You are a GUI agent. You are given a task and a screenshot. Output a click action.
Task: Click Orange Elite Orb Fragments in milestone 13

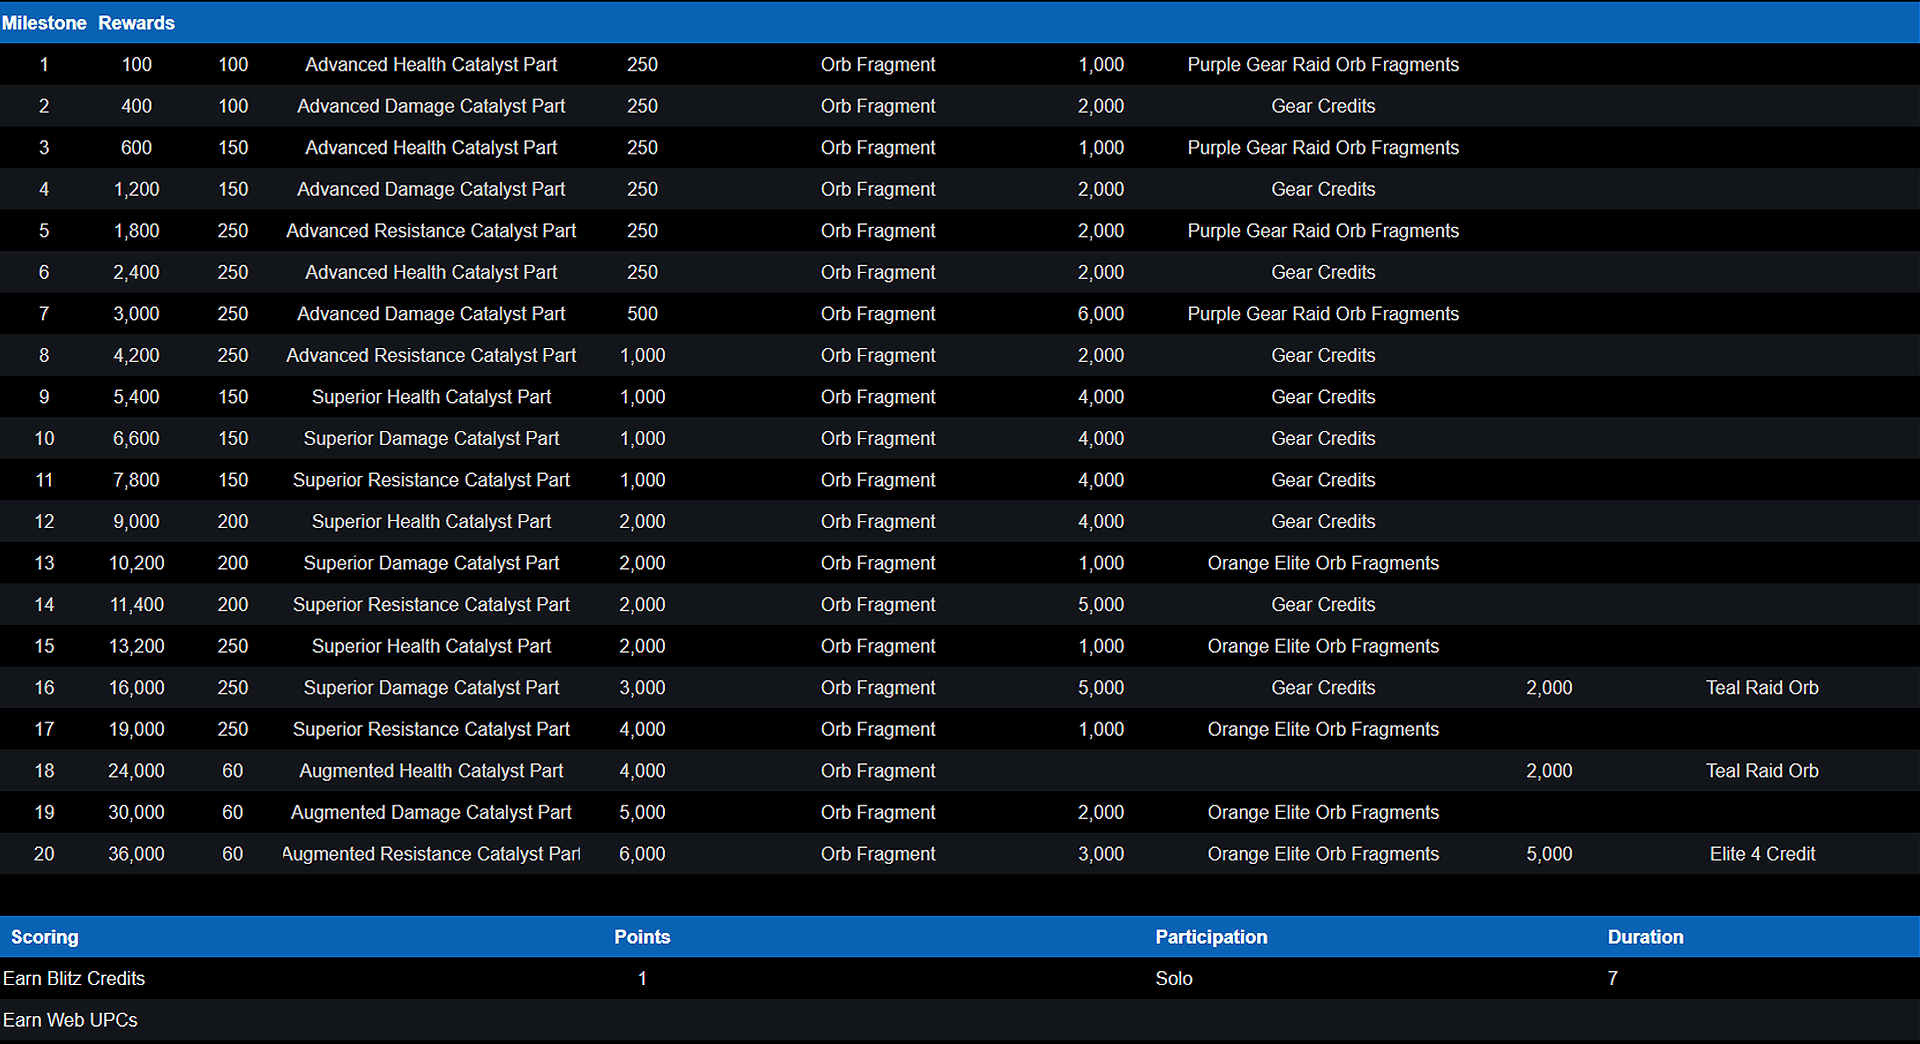click(1323, 563)
